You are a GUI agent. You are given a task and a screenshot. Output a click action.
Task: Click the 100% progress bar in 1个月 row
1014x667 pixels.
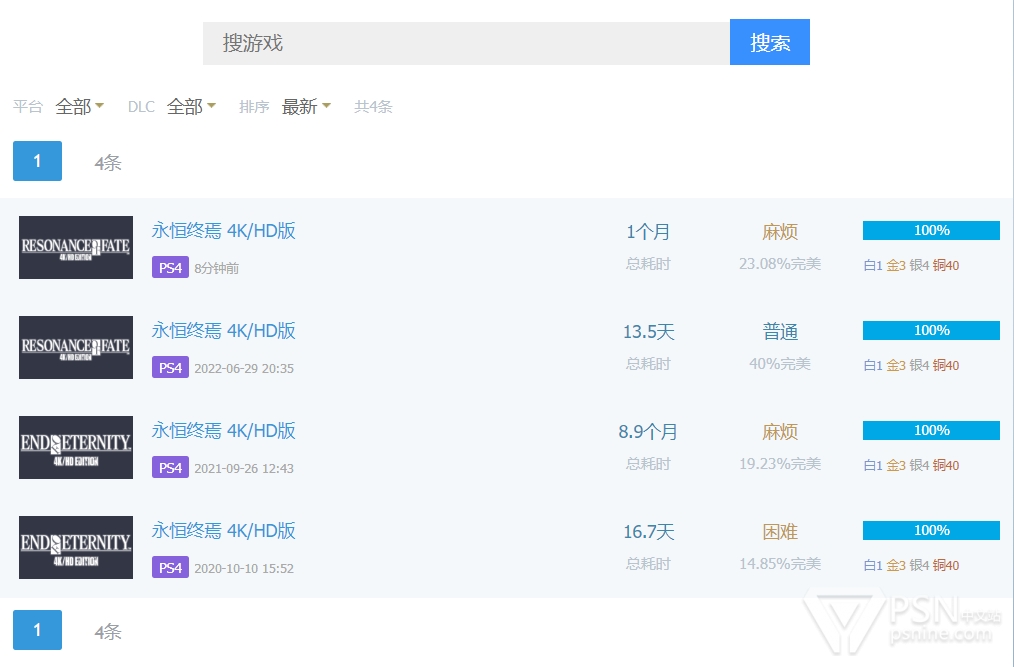click(931, 230)
